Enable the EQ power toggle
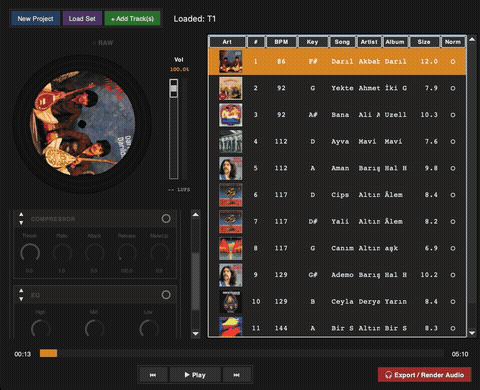Screen dimensions: 480x390 pos(166,295)
